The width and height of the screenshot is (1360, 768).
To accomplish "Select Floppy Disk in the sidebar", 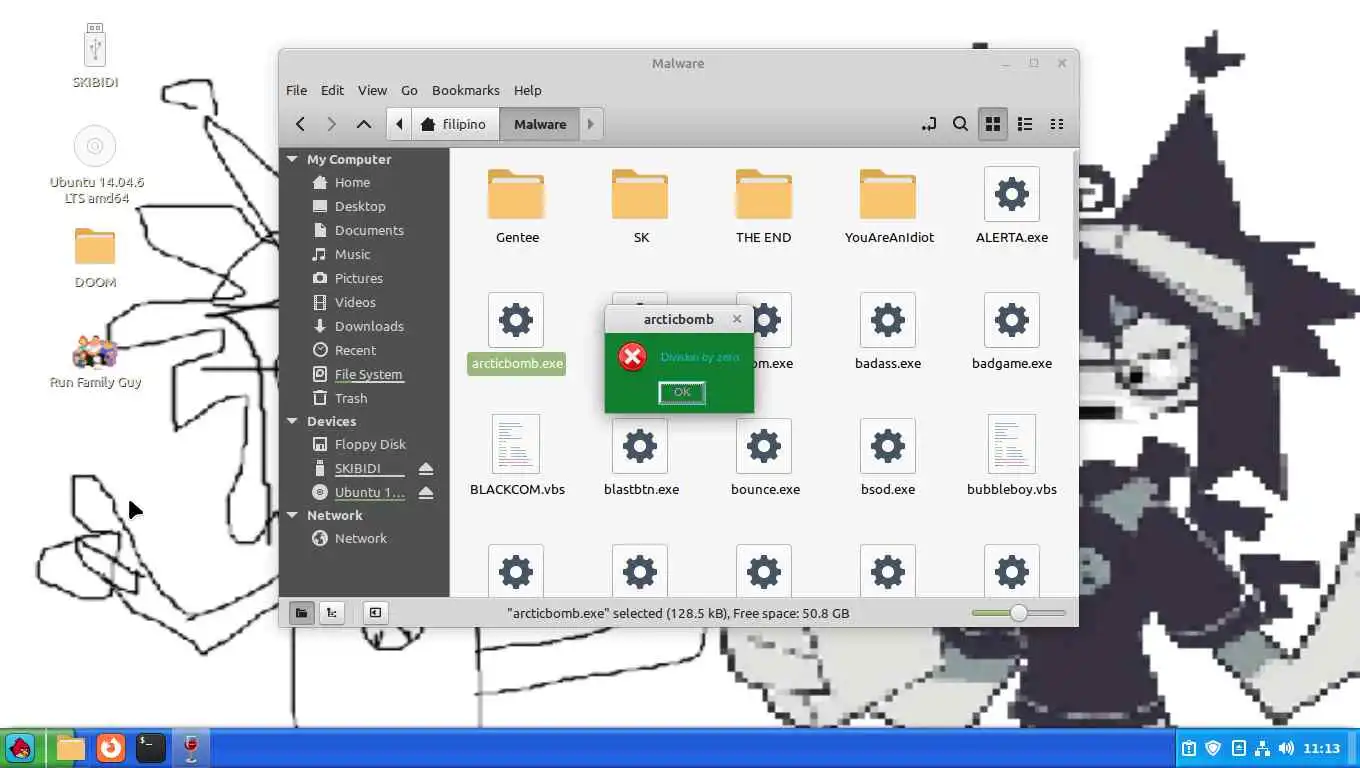I will [x=370, y=444].
